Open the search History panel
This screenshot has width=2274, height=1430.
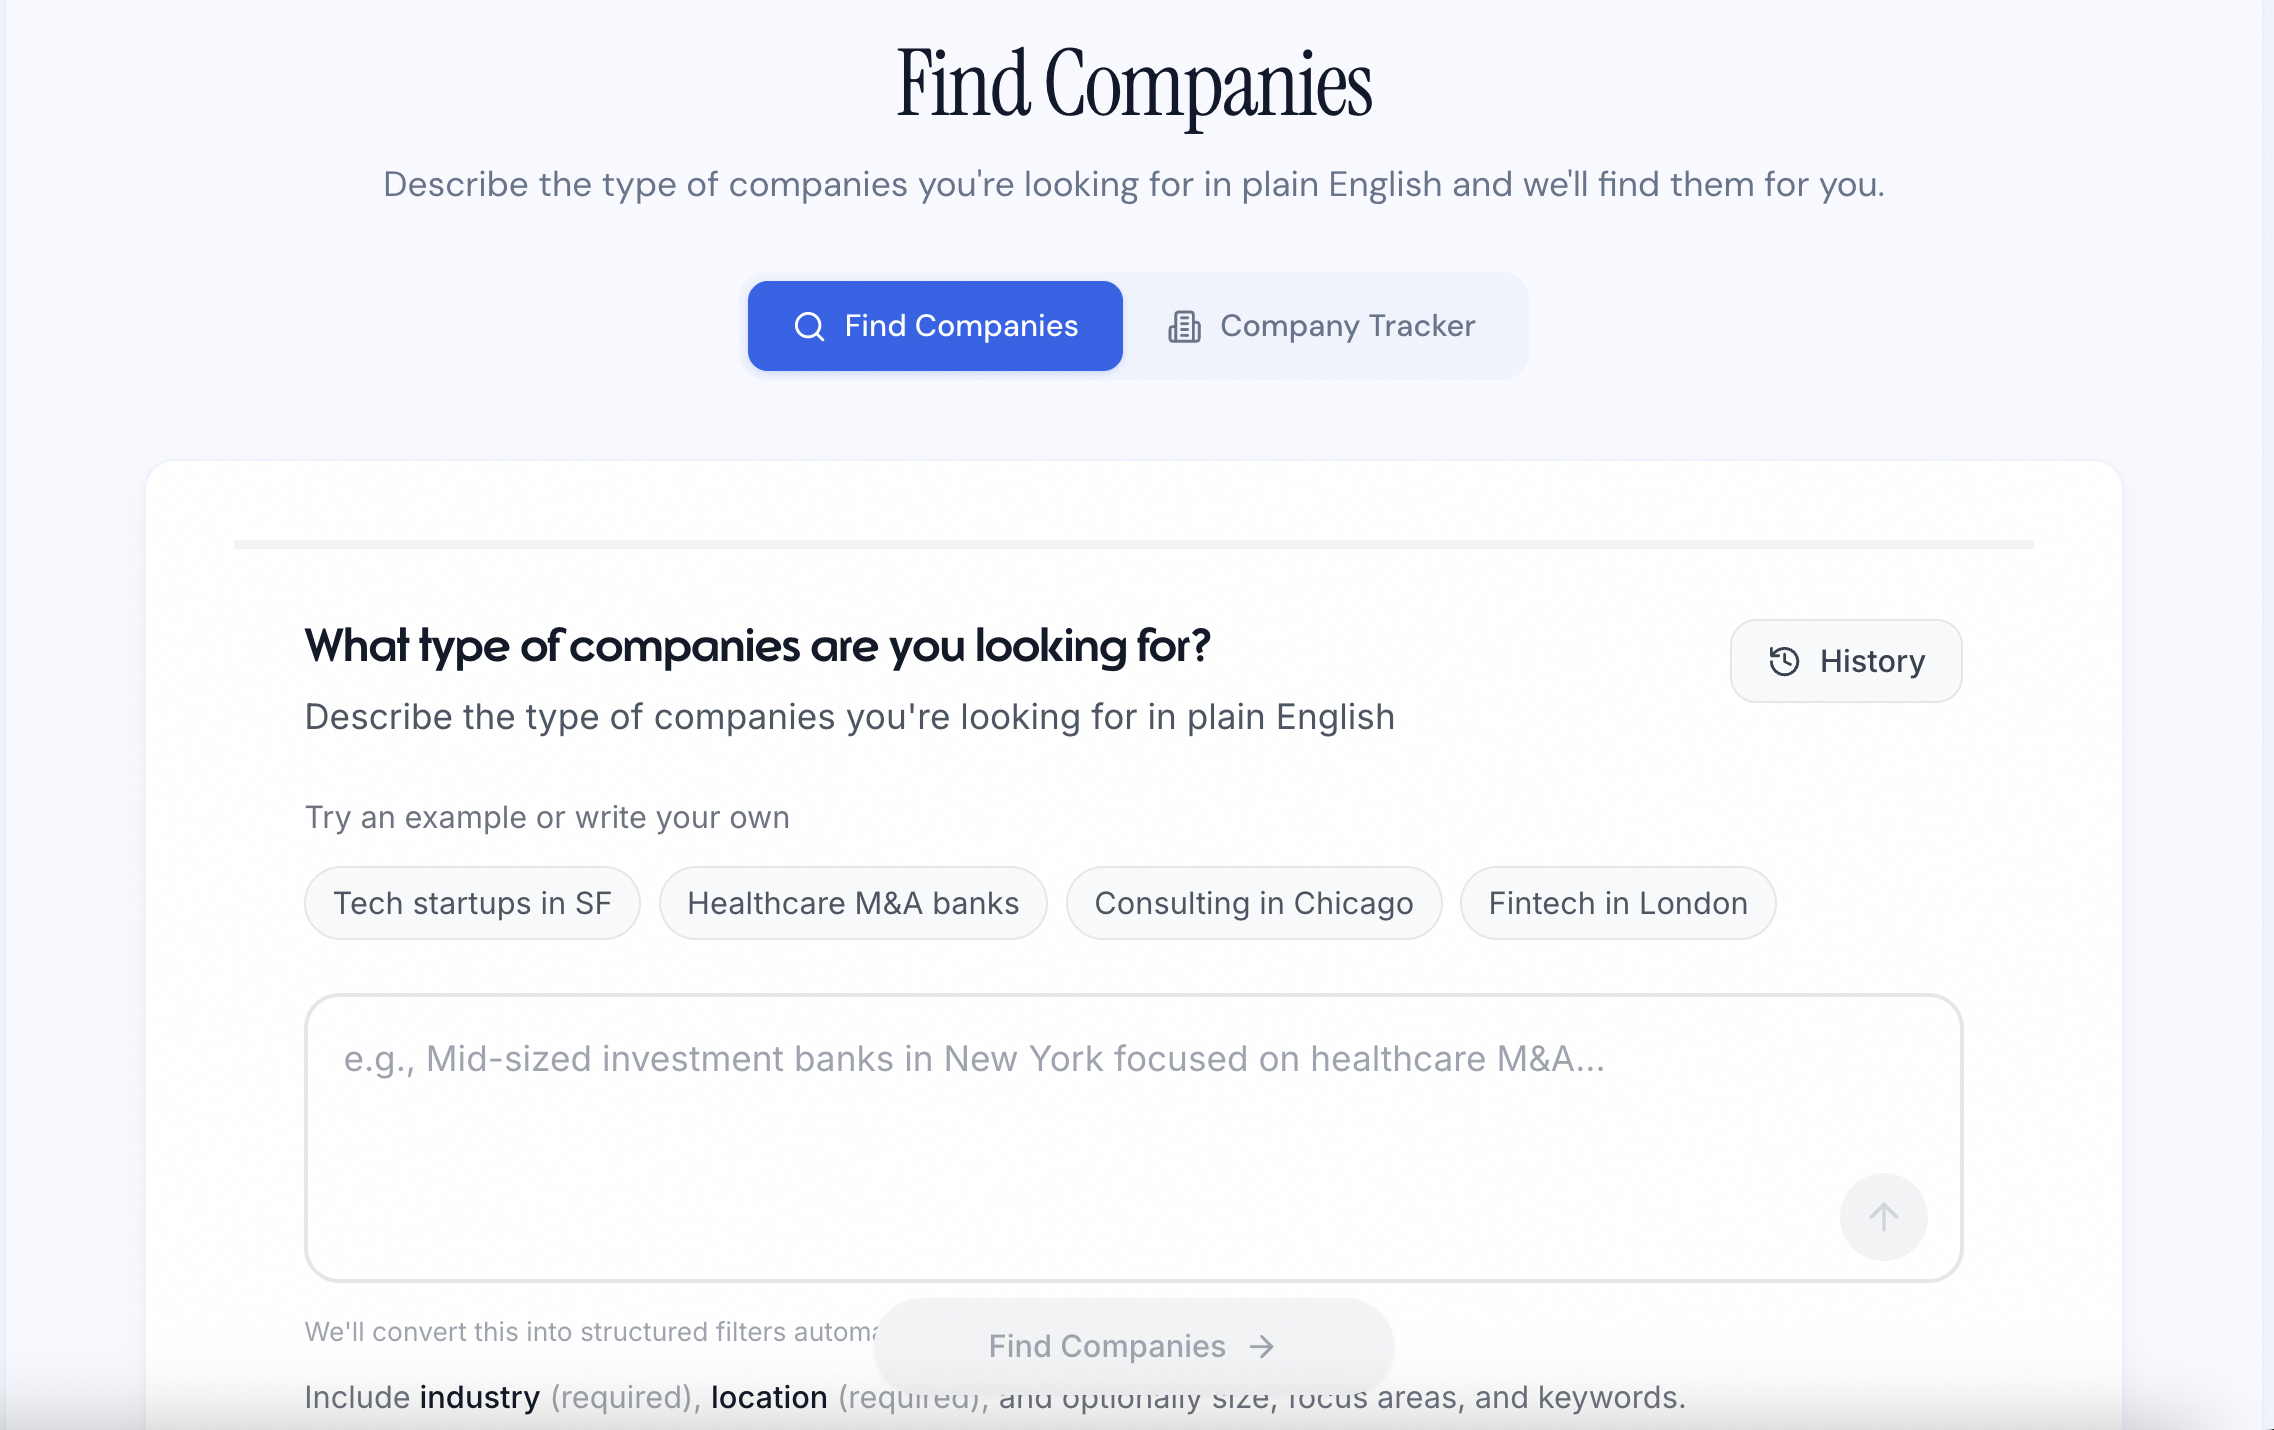click(x=1846, y=661)
